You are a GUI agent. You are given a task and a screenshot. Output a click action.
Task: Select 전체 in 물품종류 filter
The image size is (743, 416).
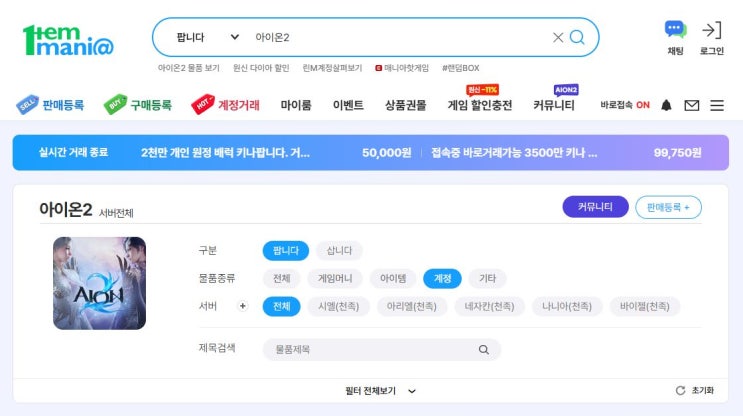click(281, 279)
